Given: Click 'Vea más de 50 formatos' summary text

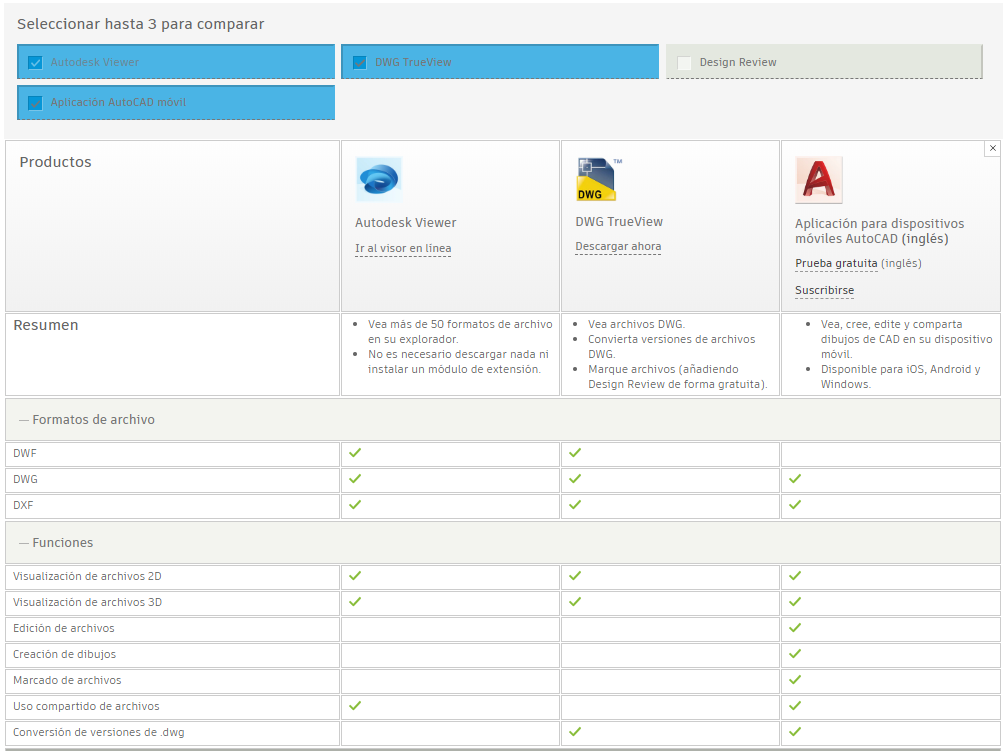Looking at the screenshot, I should pos(460,332).
